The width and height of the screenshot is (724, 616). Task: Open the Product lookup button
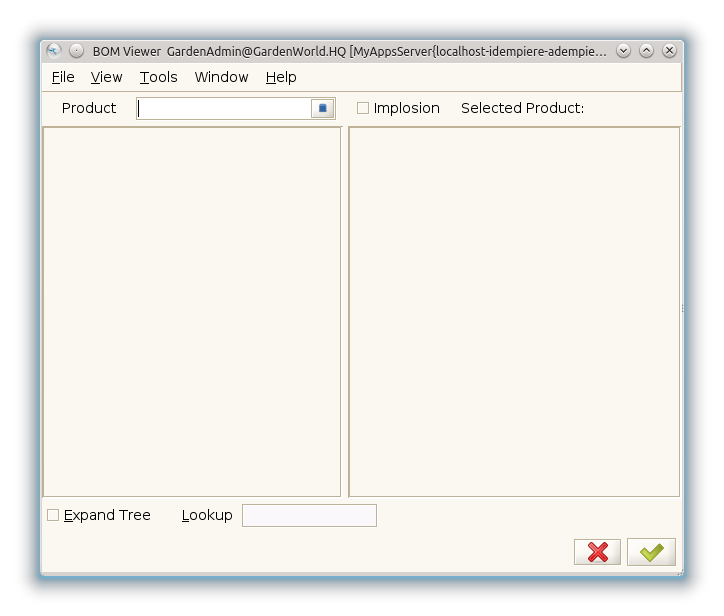click(x=322, y=108)
